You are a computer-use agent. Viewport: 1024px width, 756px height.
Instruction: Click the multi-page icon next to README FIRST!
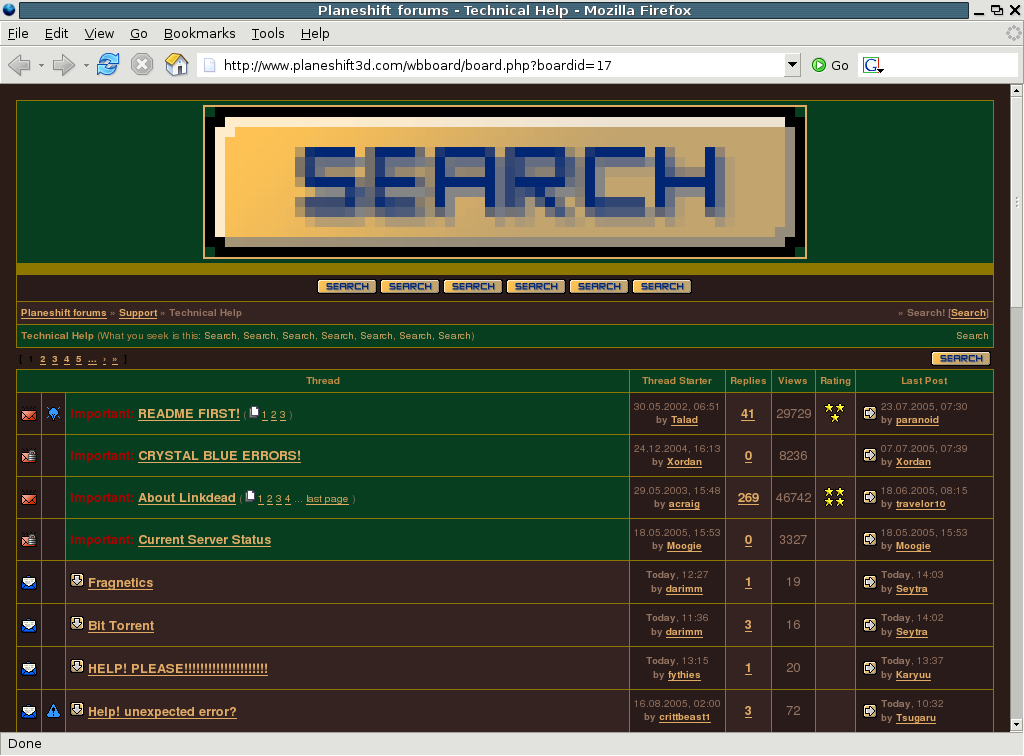pos(254,411)
